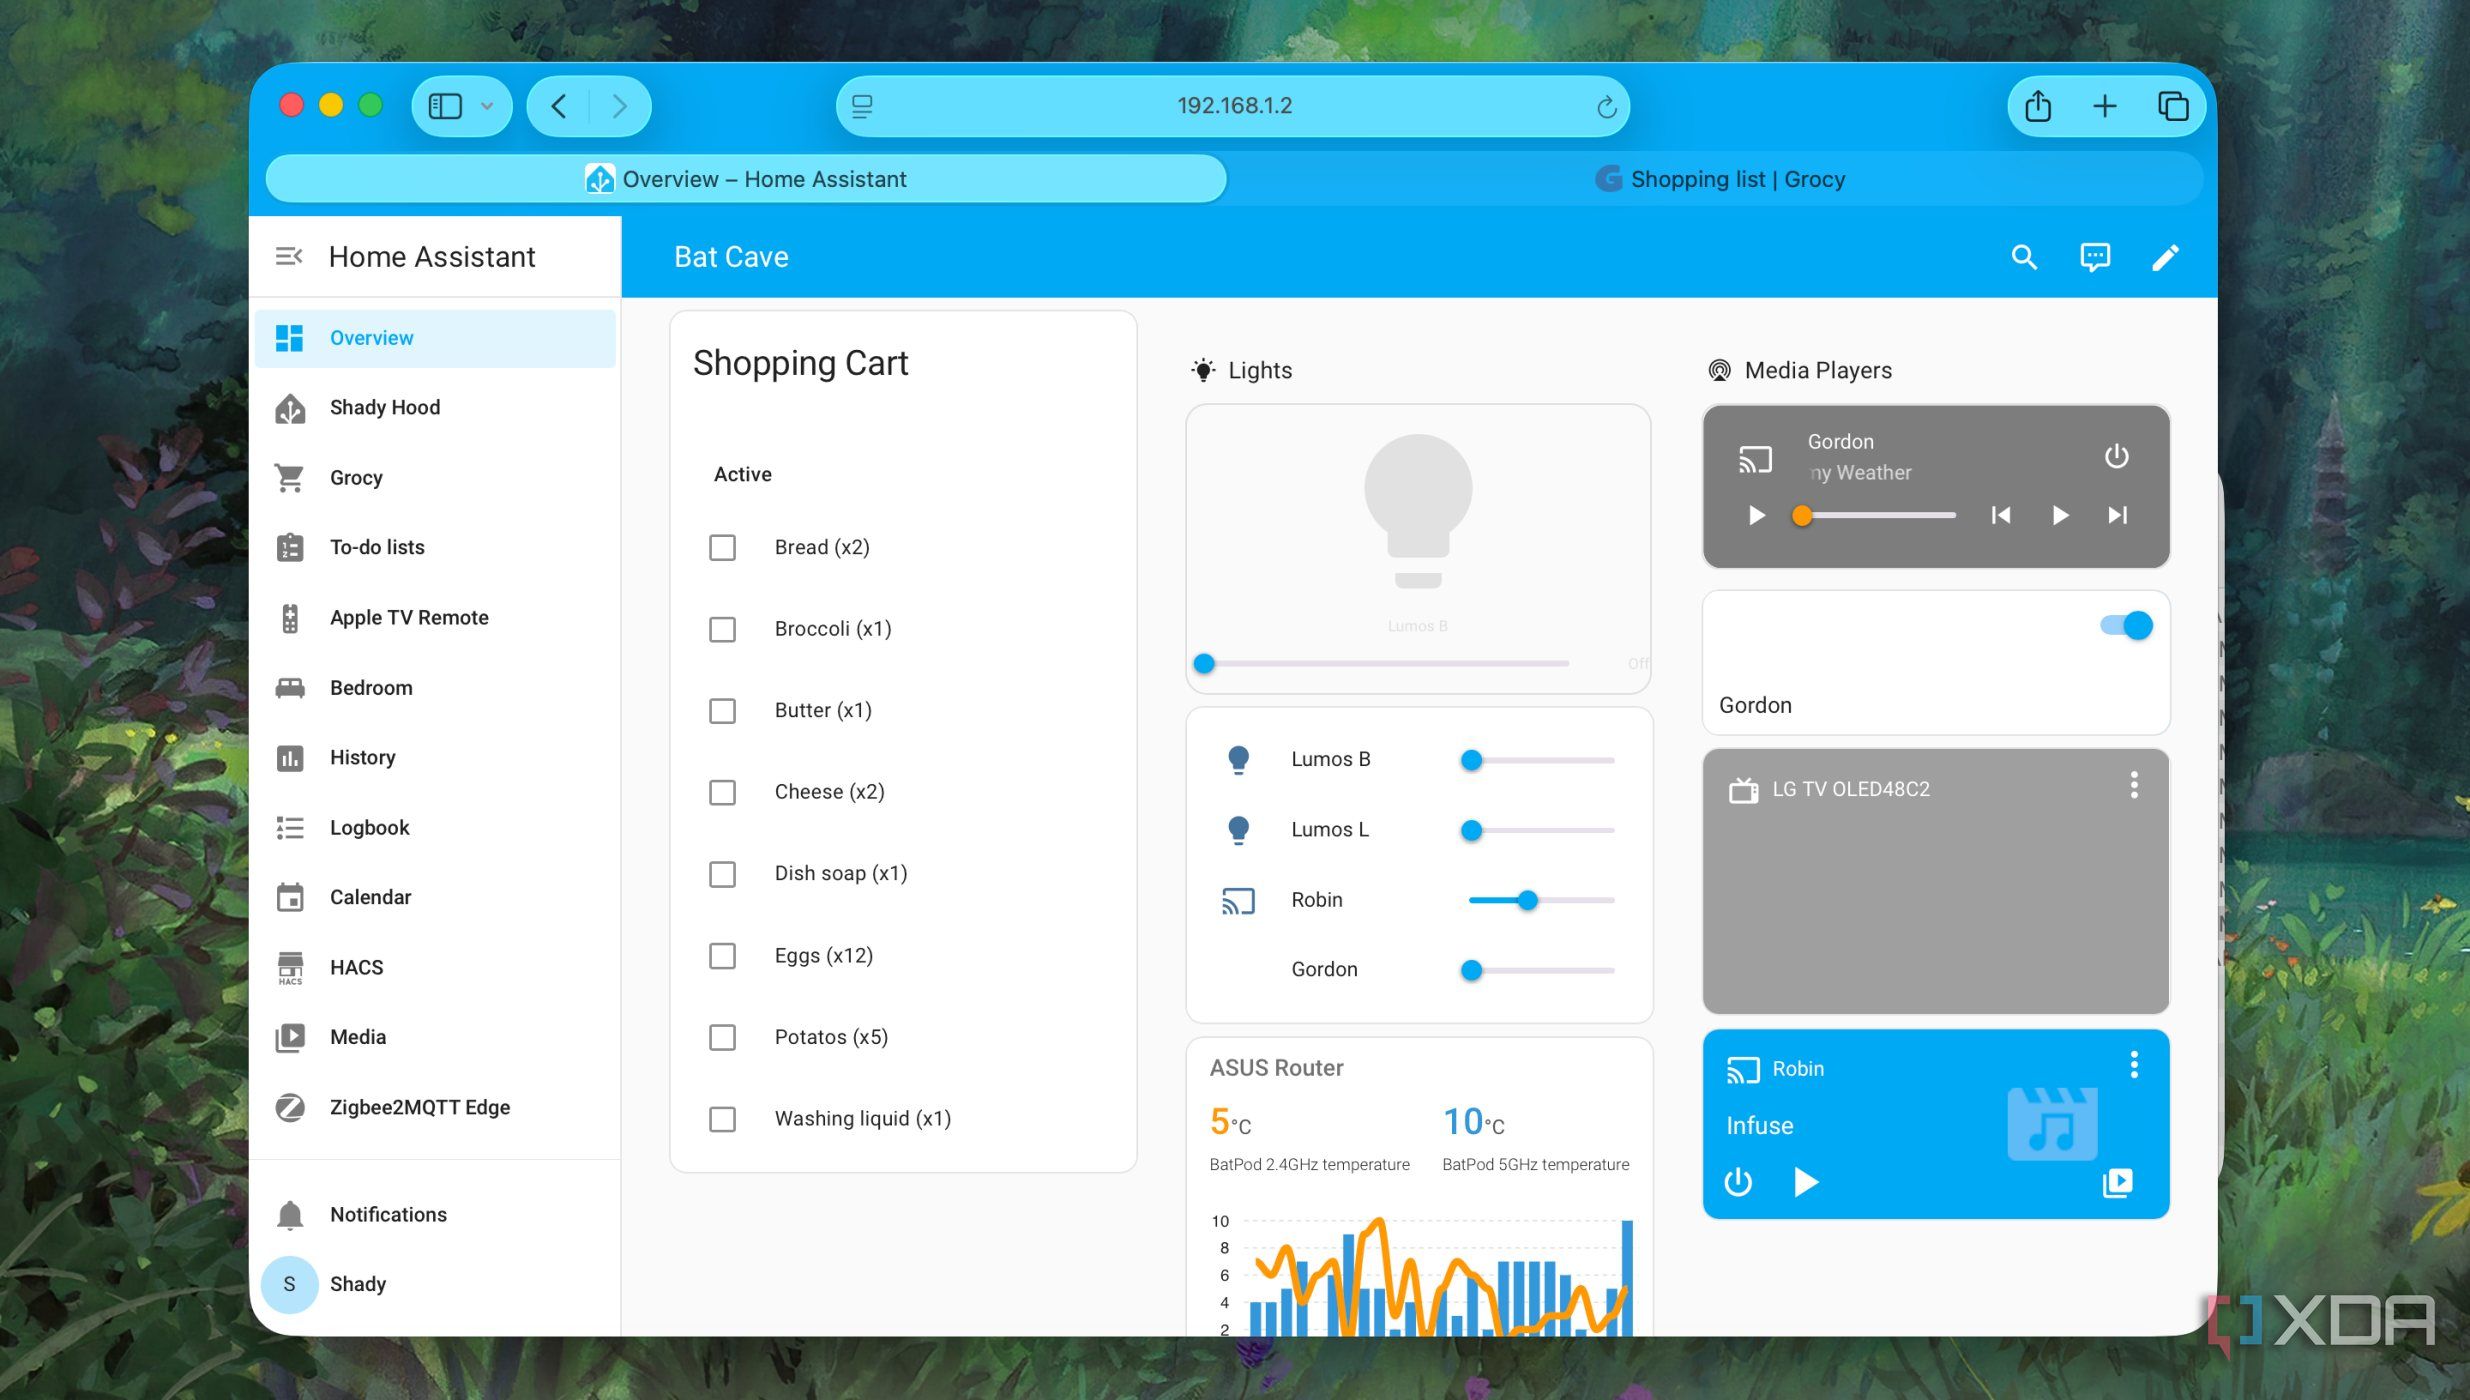Check the Broccoli (x1) checkbox
Image resolution: width=2470 pixels, height=1400 pixels.
click(722, 629)
